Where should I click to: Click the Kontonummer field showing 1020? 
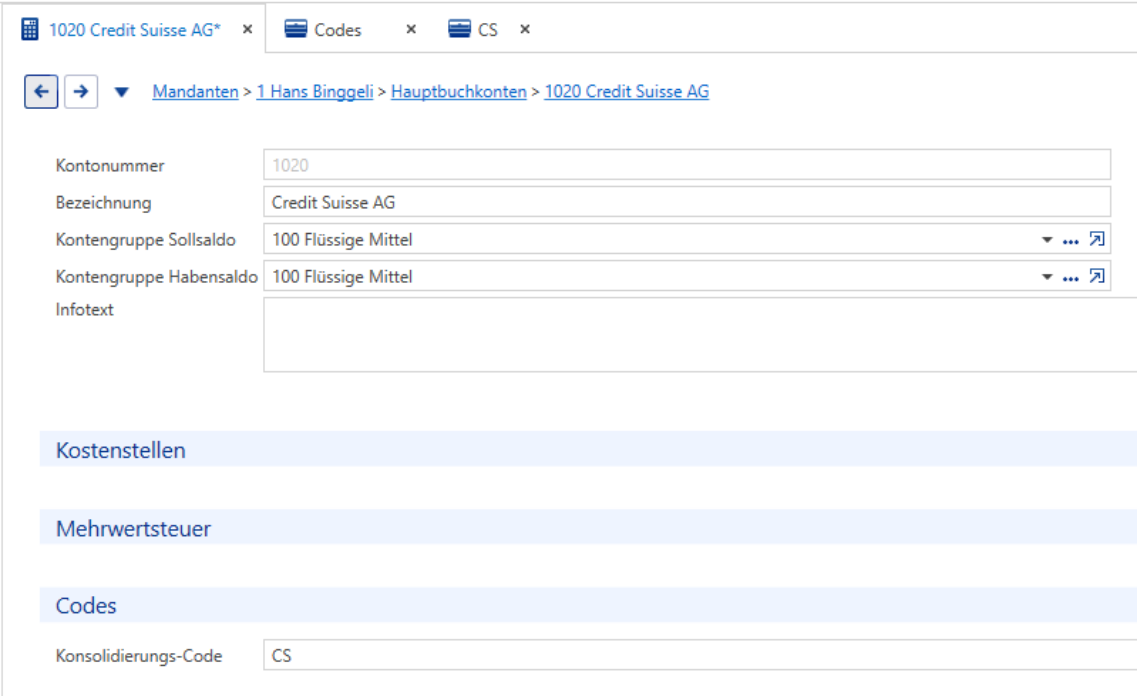[x=687, y=165]
